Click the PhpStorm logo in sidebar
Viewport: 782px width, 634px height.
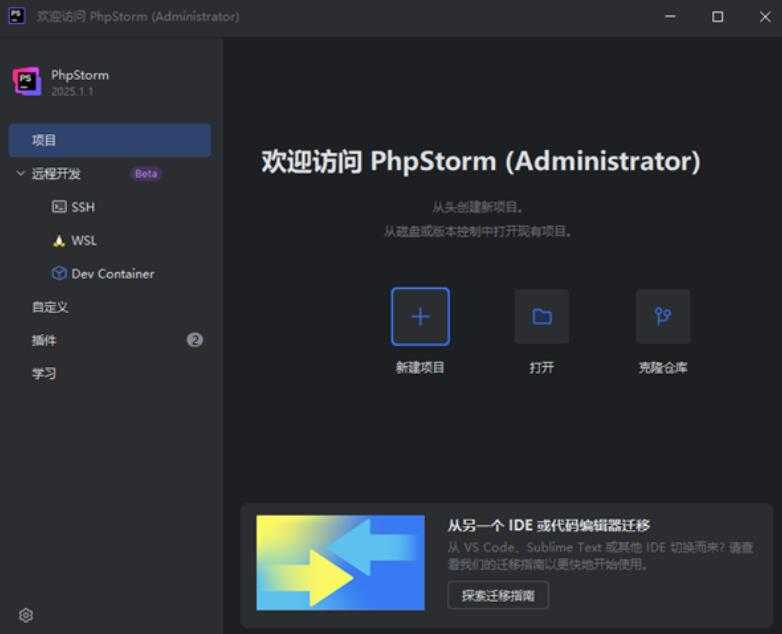(27, 82)
